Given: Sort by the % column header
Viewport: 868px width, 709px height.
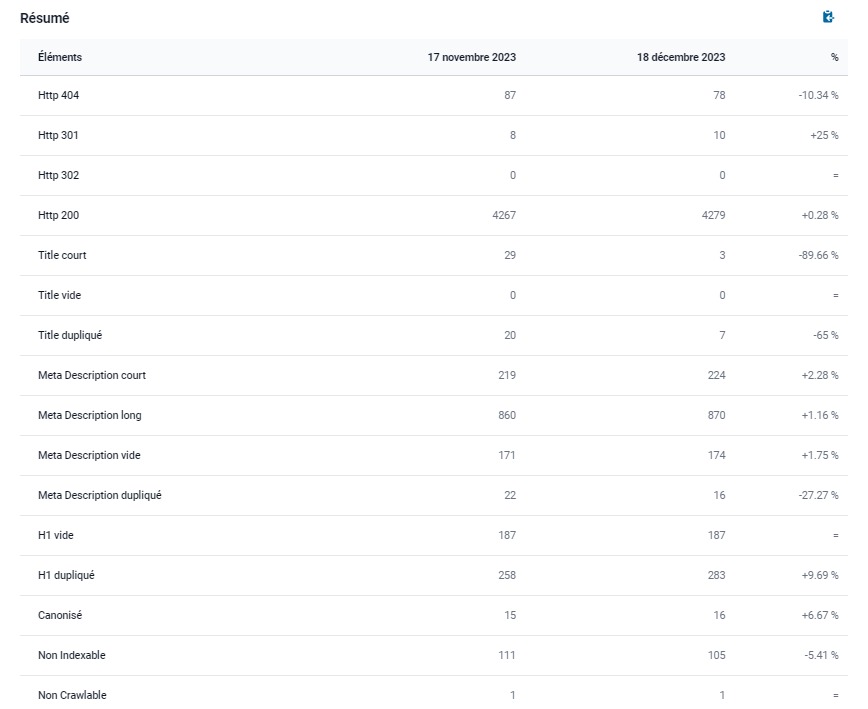Looking at the screenshot, I should pos(833,57).
